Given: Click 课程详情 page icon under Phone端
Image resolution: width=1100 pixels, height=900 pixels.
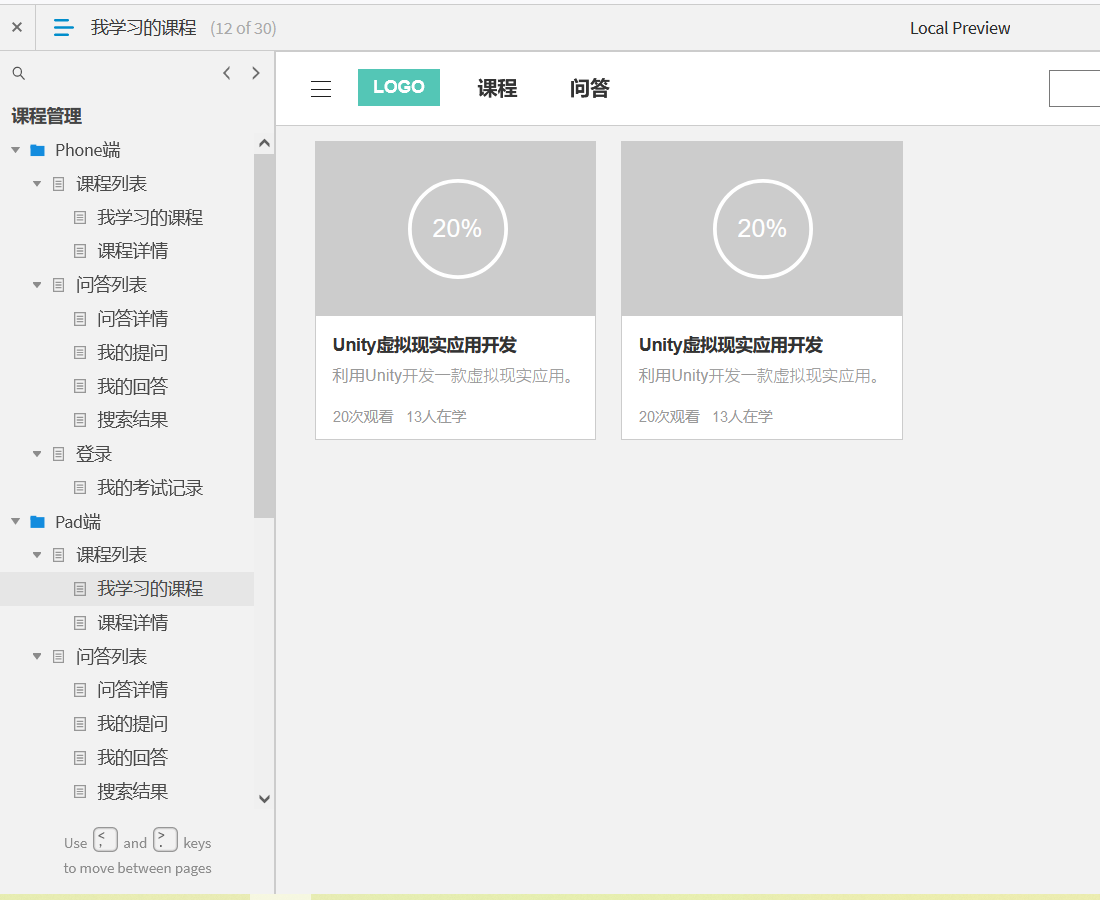Looking at the screenshot, I should click(80, 251).
